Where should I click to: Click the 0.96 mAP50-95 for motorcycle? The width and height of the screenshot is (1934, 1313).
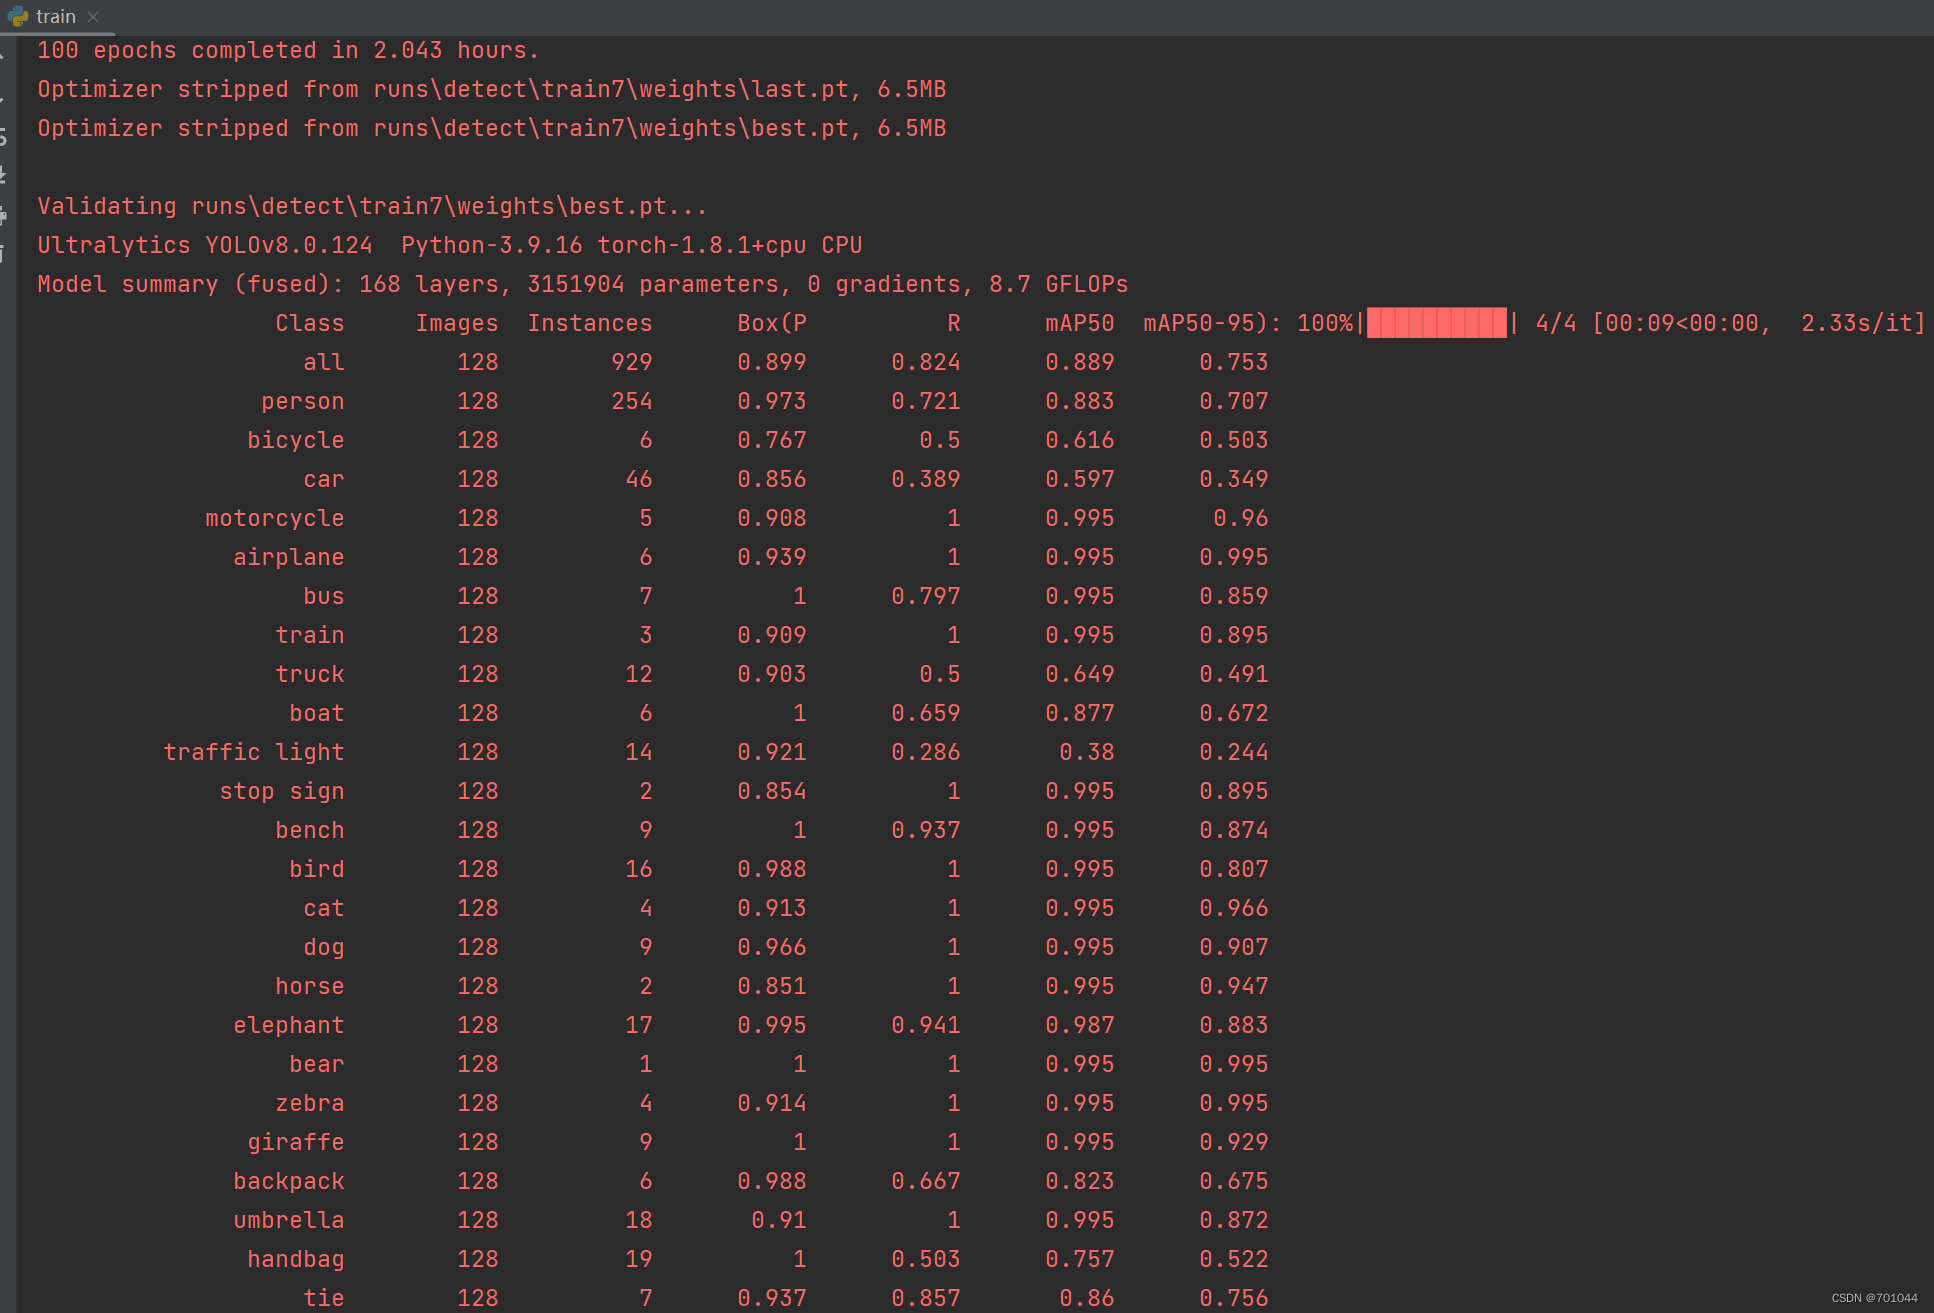1241,518
